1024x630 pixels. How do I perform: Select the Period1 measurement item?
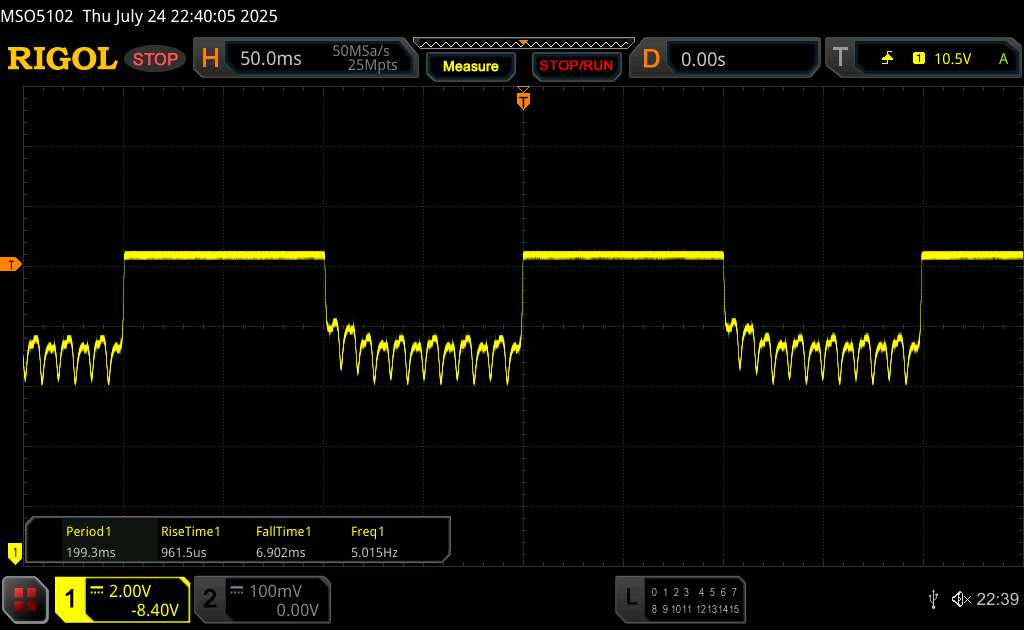88,541
